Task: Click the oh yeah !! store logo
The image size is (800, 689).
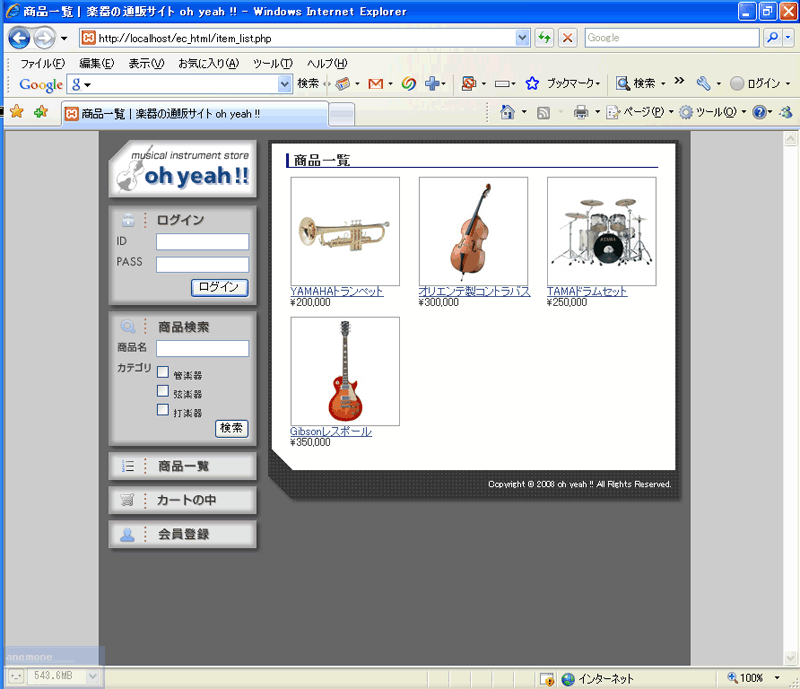Action: point(183,169)
